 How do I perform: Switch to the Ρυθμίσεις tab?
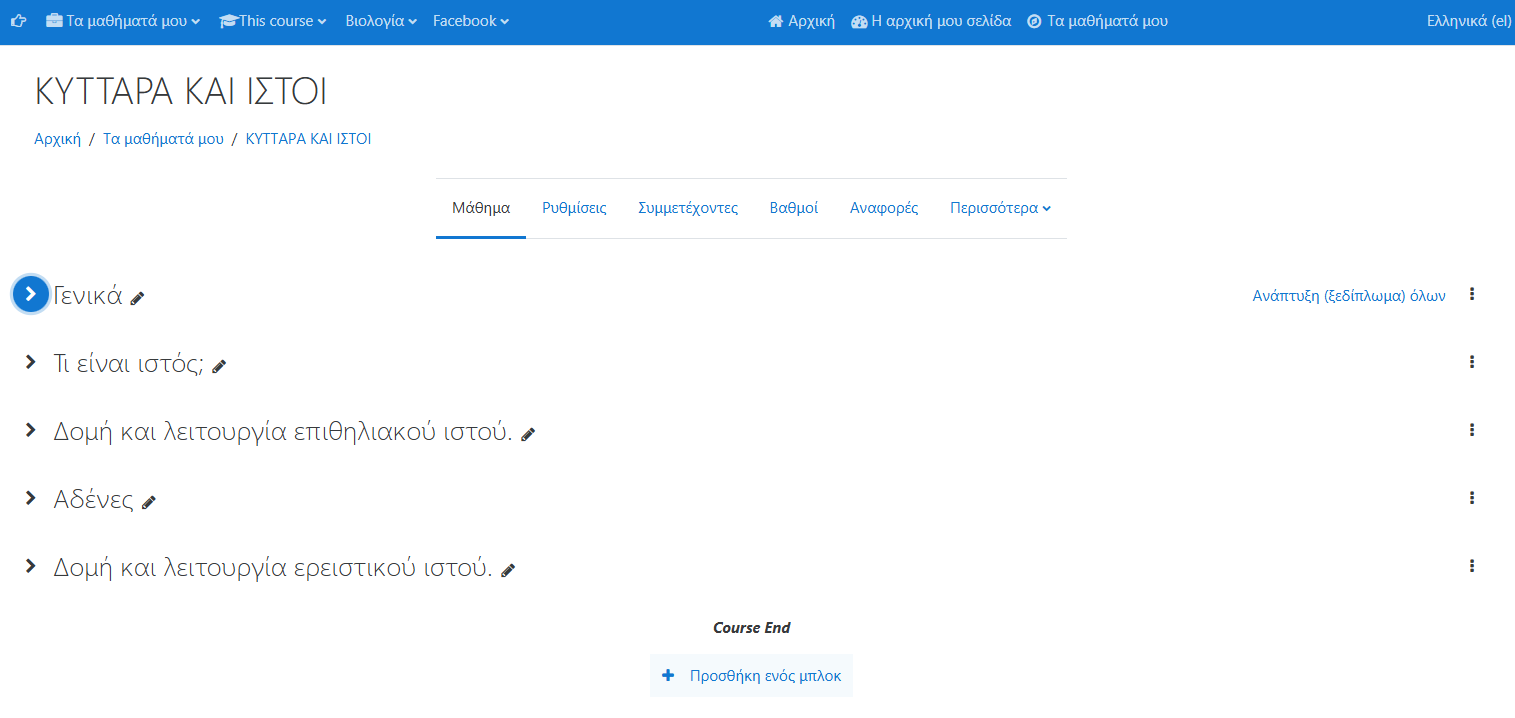tap(574, 208)
